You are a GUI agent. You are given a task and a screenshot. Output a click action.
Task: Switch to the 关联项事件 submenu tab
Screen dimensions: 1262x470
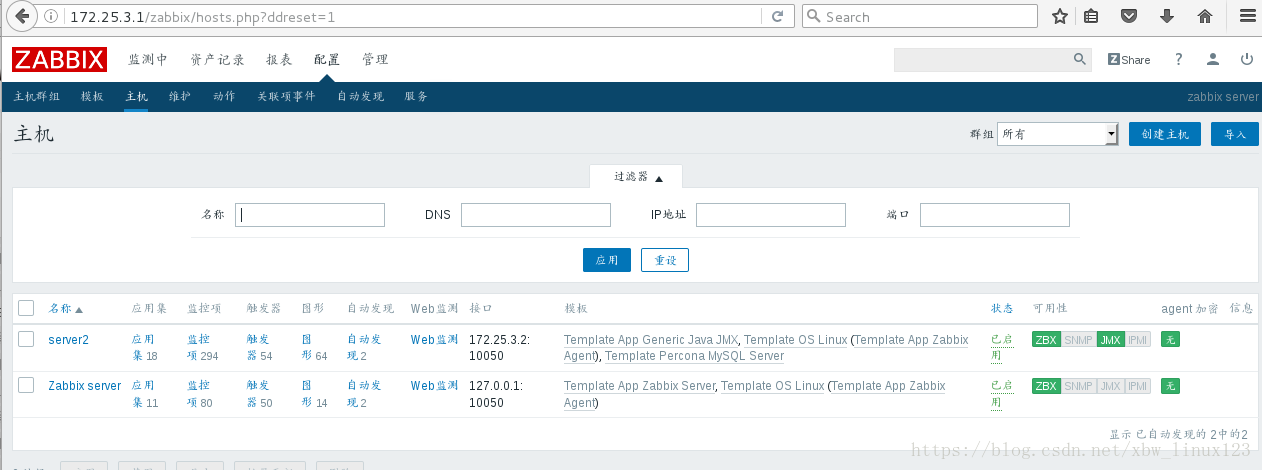pos(286,97)
